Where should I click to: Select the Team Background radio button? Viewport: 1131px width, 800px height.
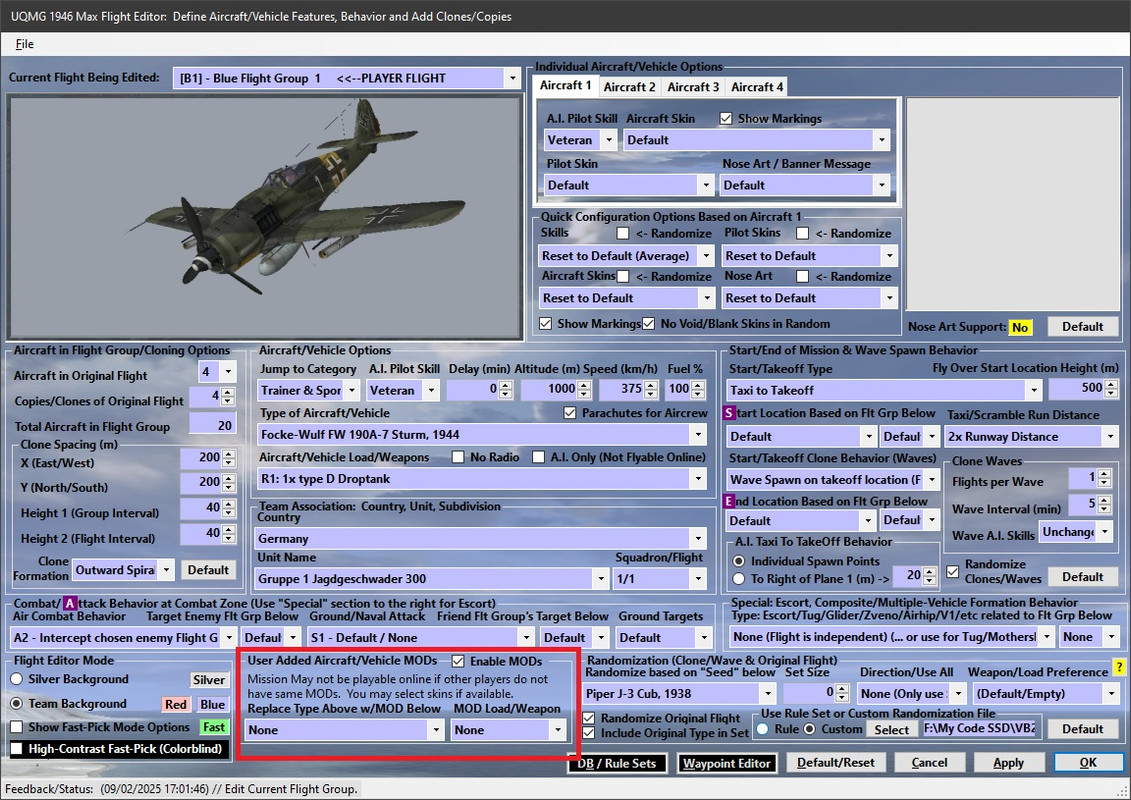click(x=17, y=703)
